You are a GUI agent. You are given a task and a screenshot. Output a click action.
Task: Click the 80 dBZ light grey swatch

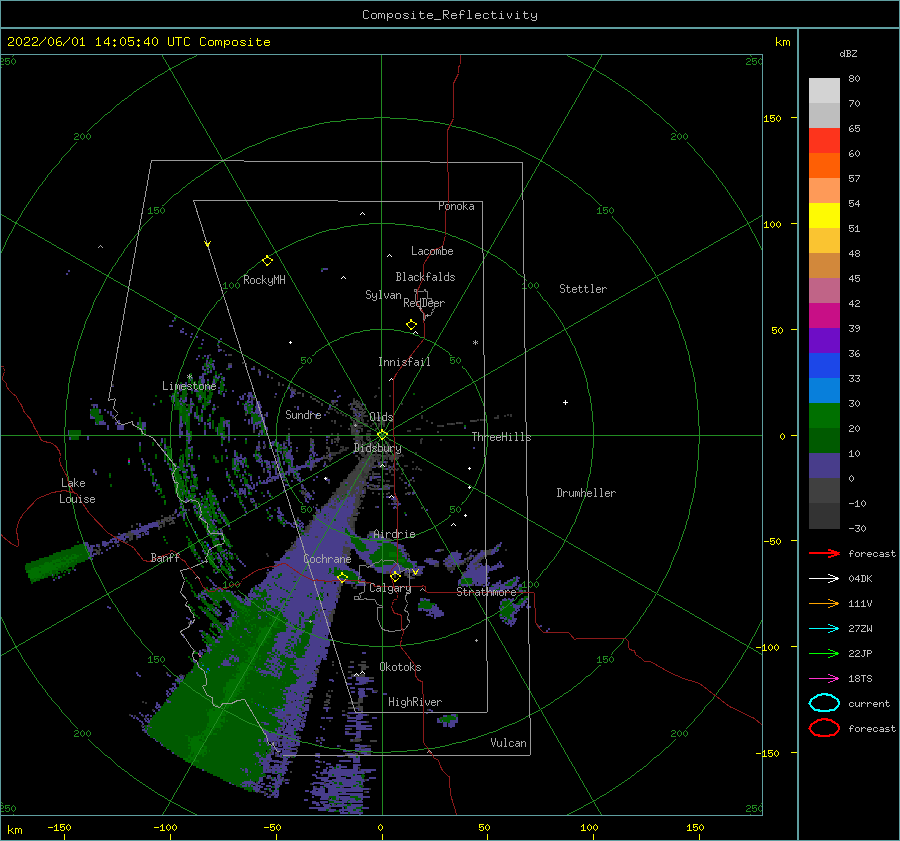(x=824, y=90)
